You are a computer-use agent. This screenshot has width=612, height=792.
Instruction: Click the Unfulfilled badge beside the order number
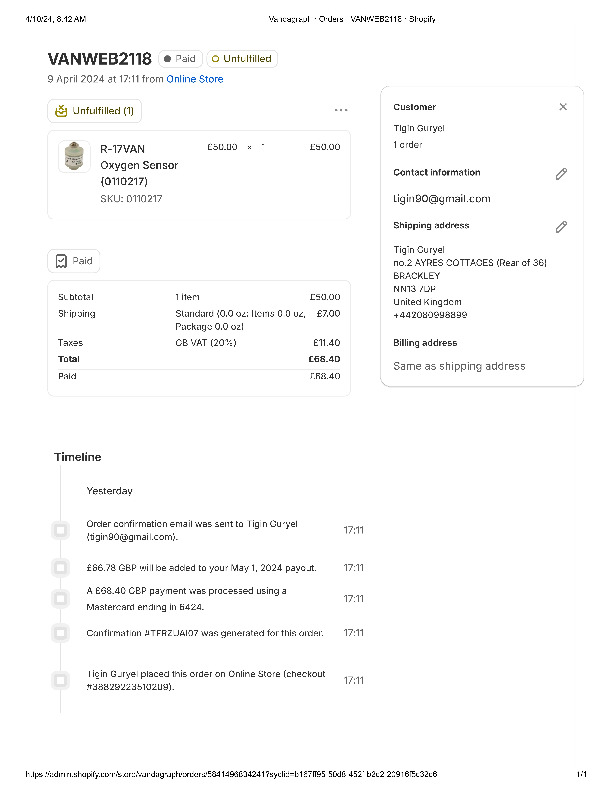pyautogui.click(x=241, y=59)
